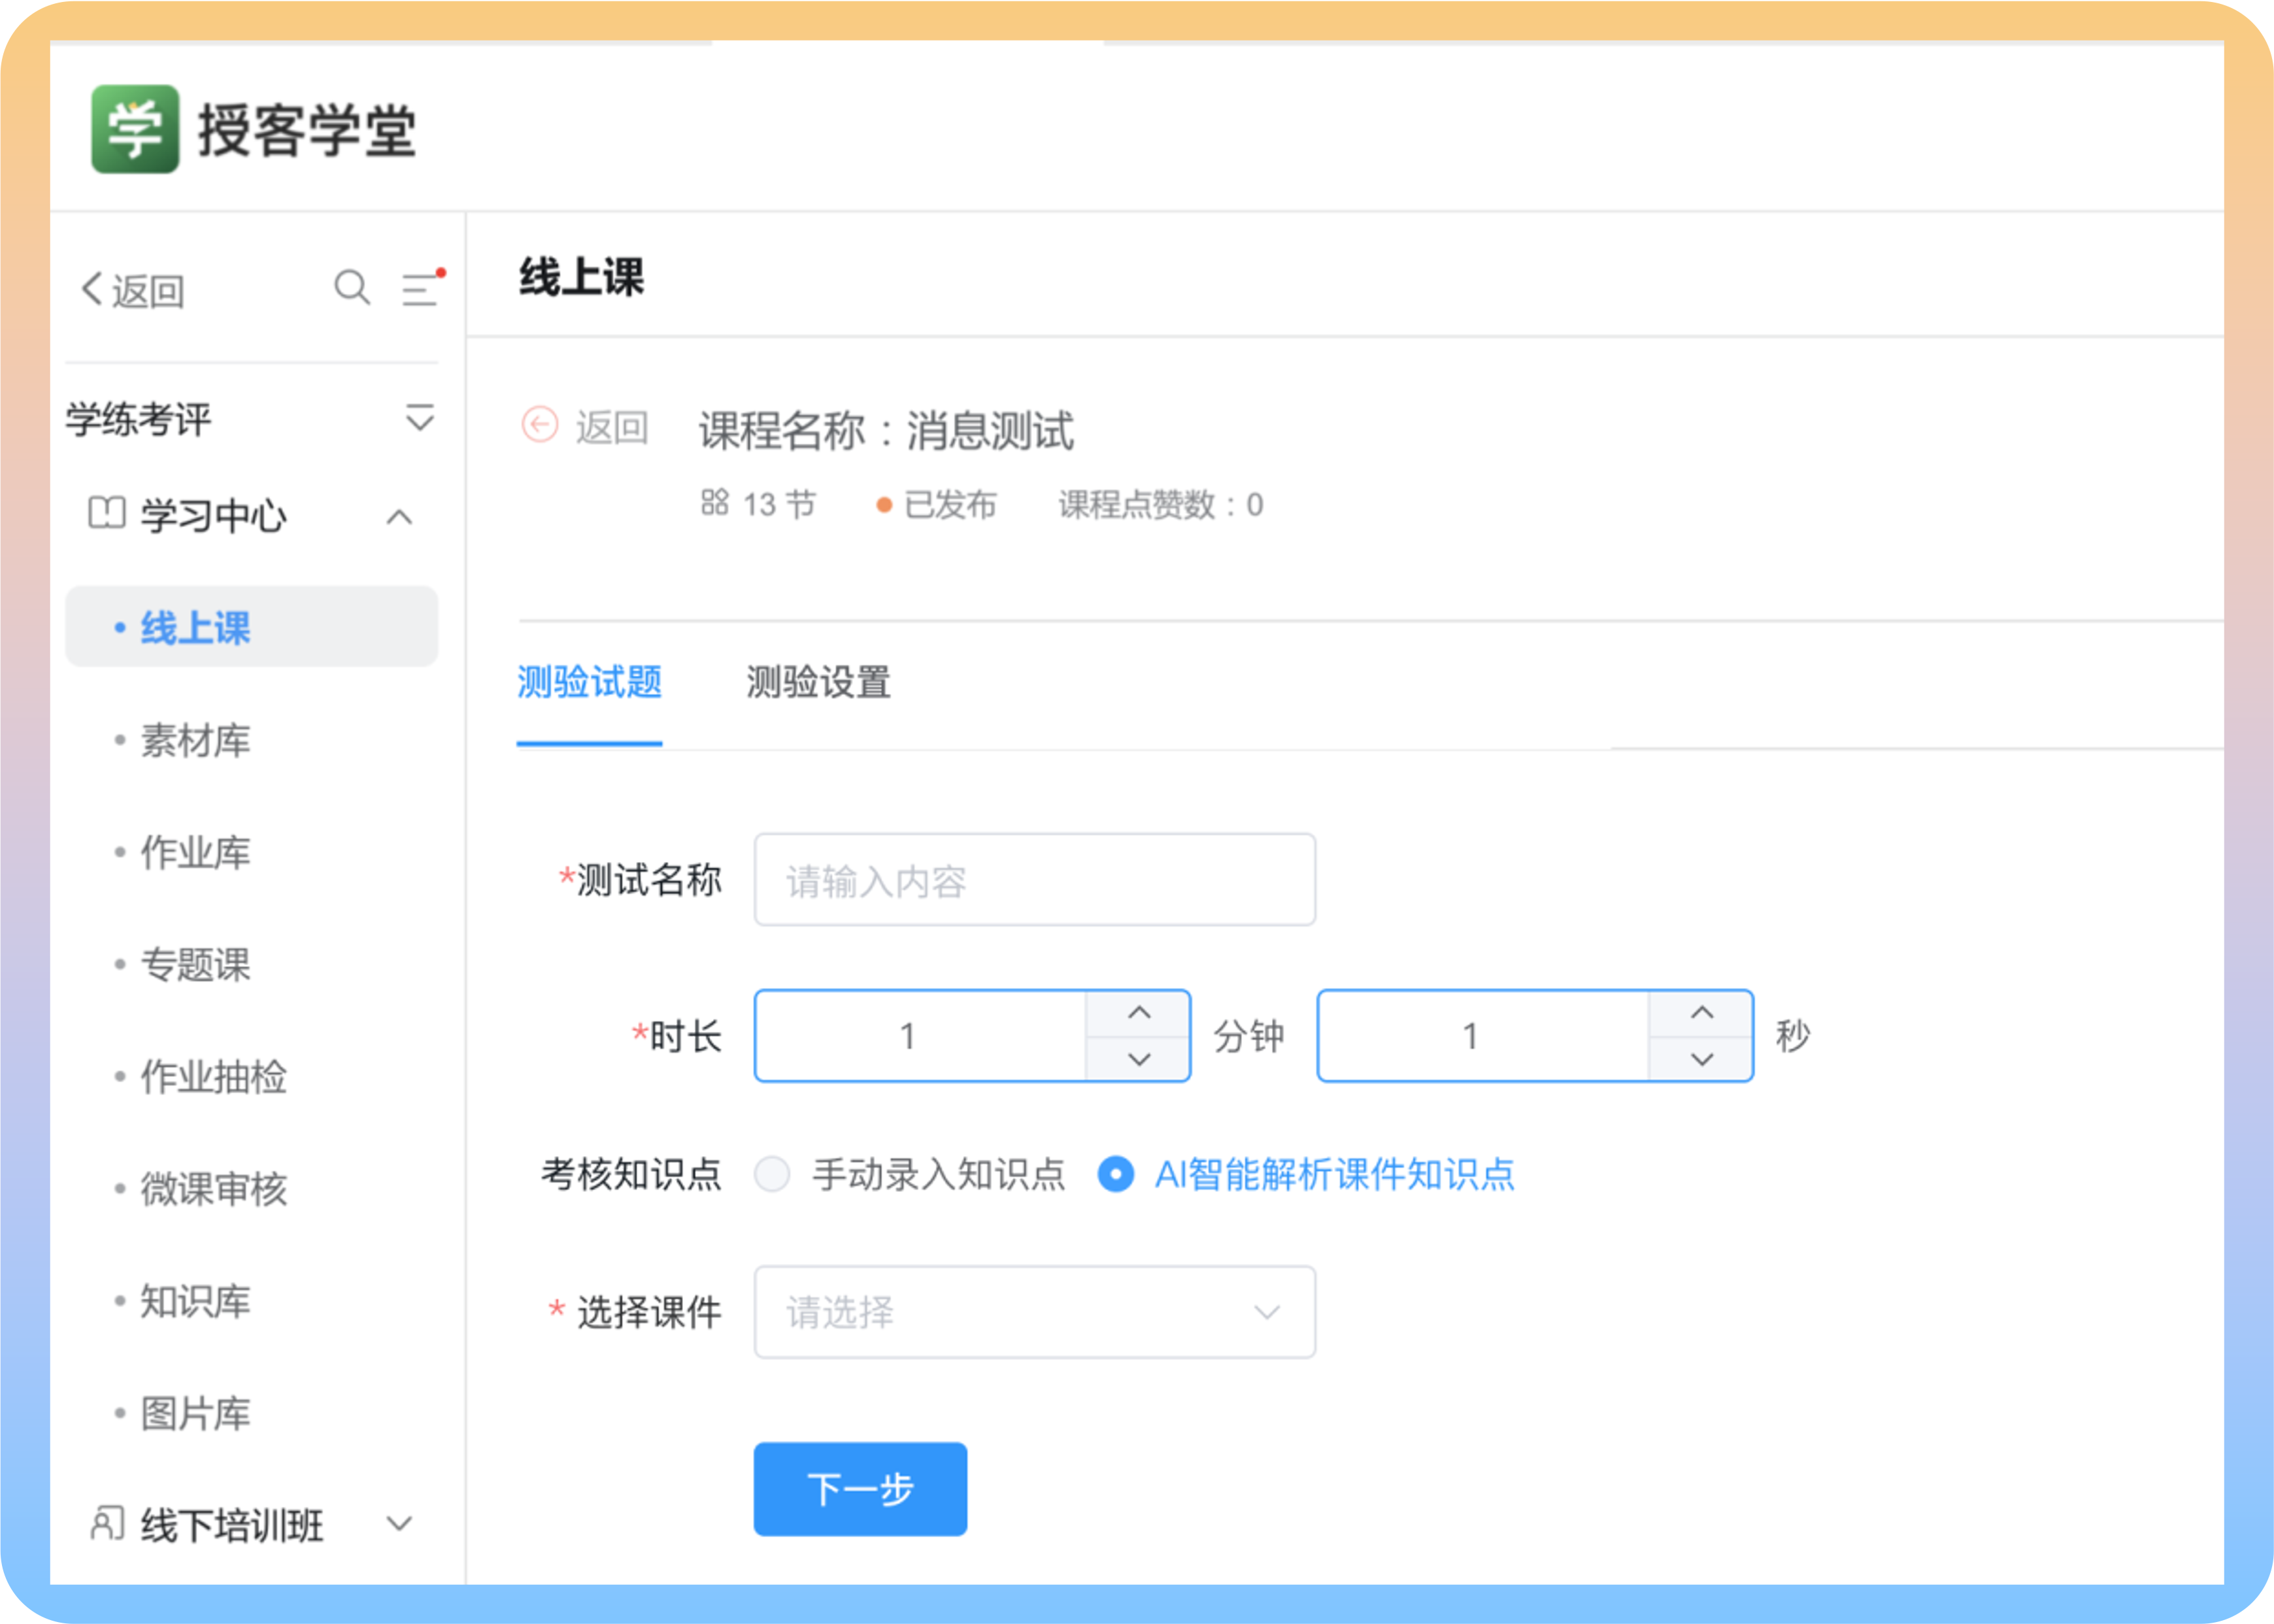Click the 学习中心 book icon
Screen dimensions: 2274x1624
pyautogui.click(x=107, y=514)
